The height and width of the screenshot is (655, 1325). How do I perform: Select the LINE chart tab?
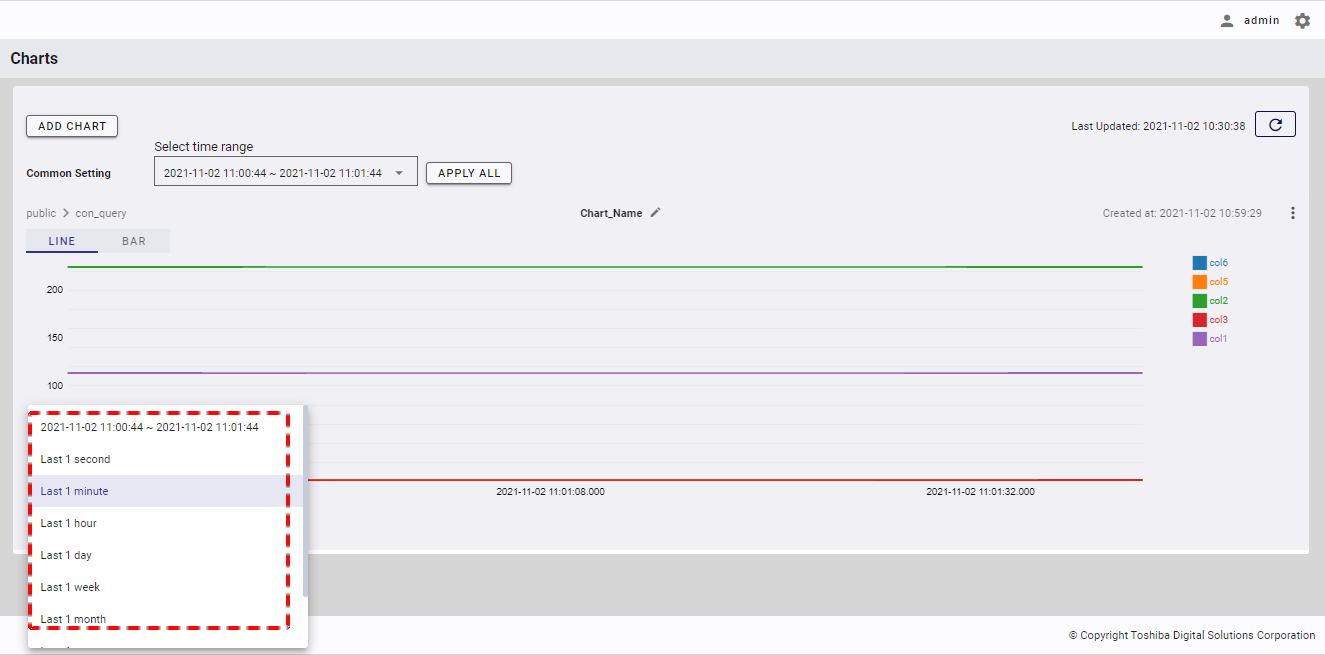(x=62, y=241)
